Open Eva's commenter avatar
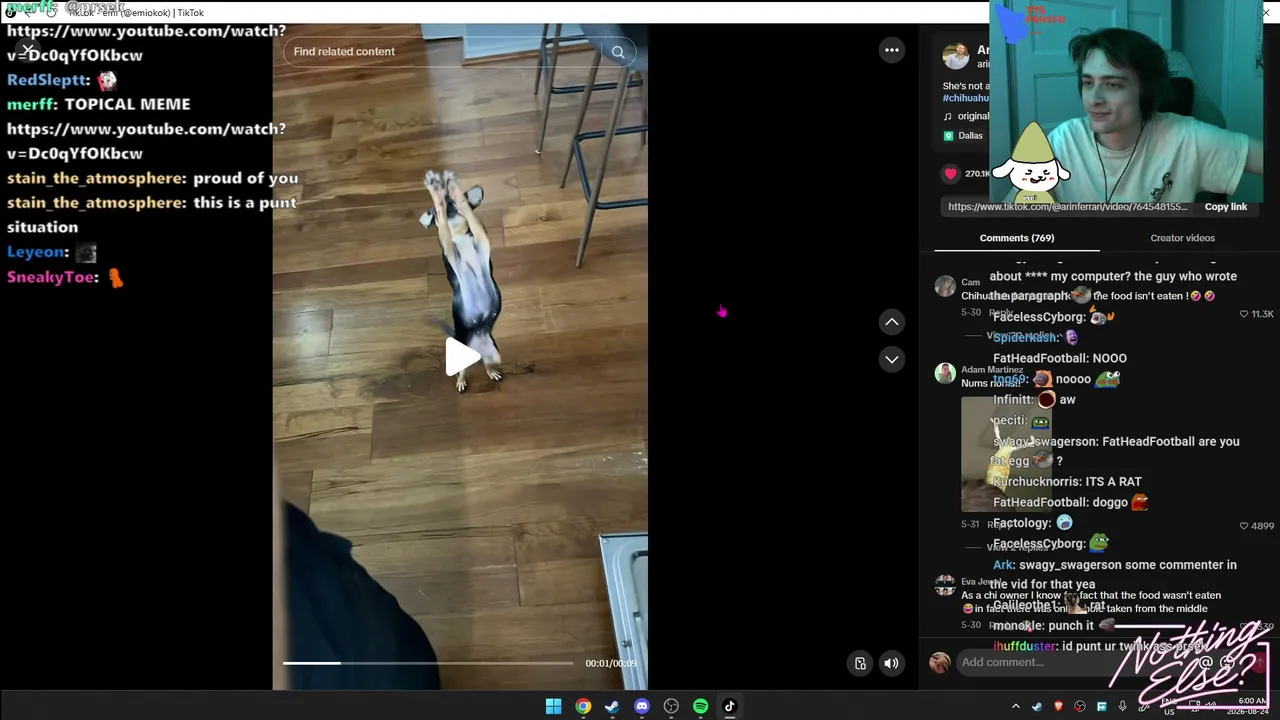This screenshot has height=720, width=1280. 945,586
